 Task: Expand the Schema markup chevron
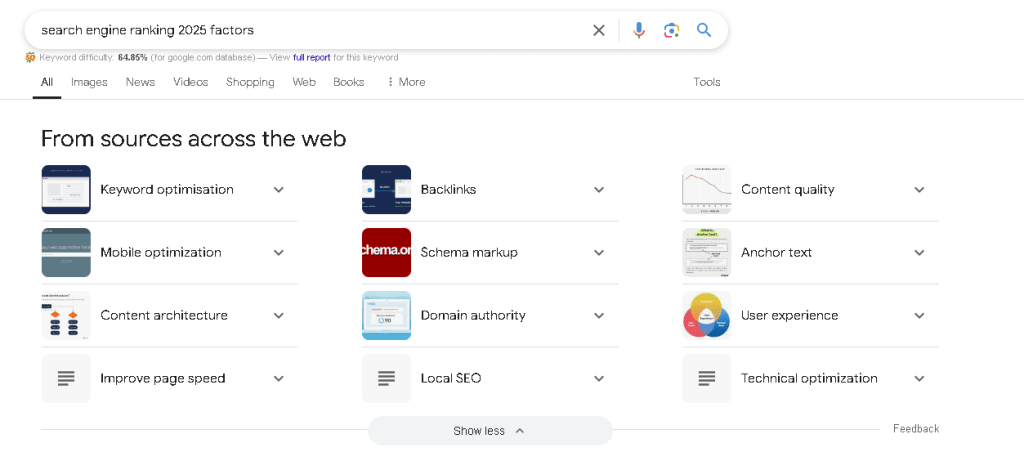(x=599, y=253)
